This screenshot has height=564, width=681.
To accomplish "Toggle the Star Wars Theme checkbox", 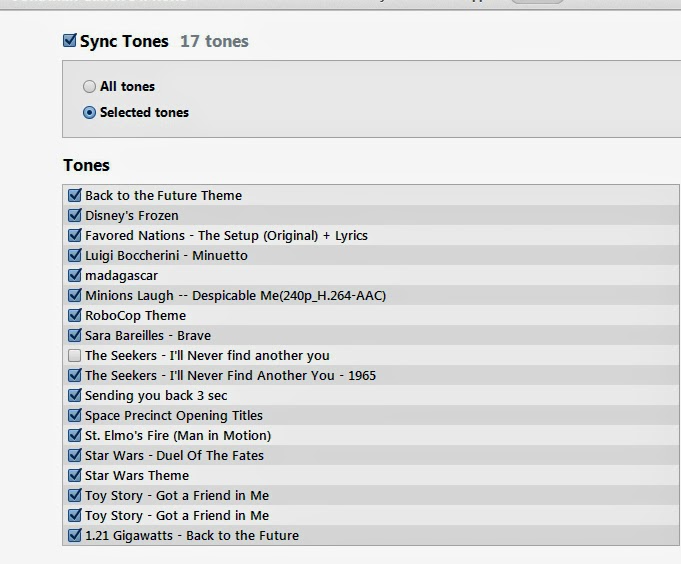I will 75,476.
